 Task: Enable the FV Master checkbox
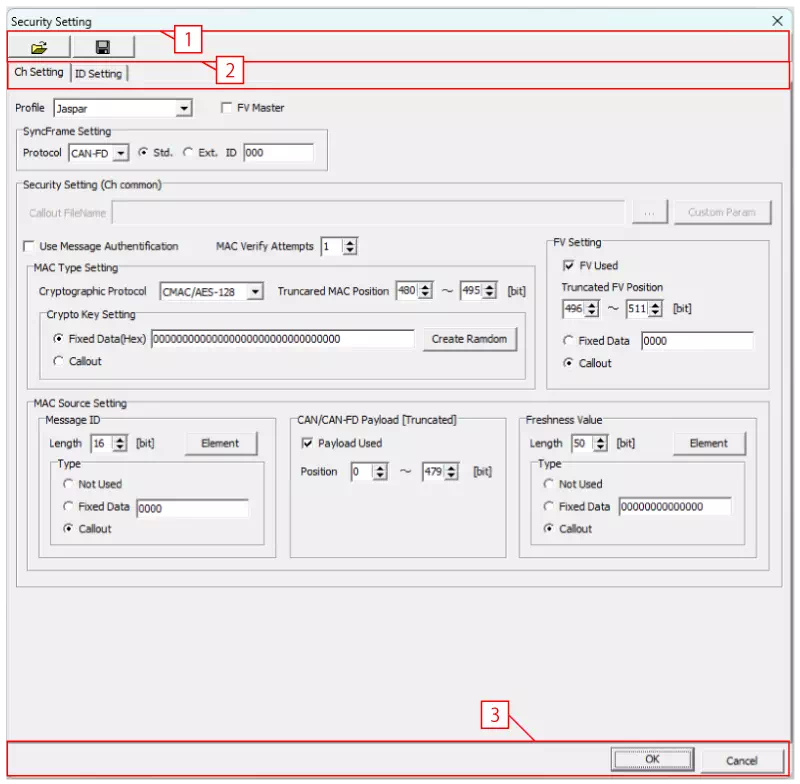coord(227,107)
